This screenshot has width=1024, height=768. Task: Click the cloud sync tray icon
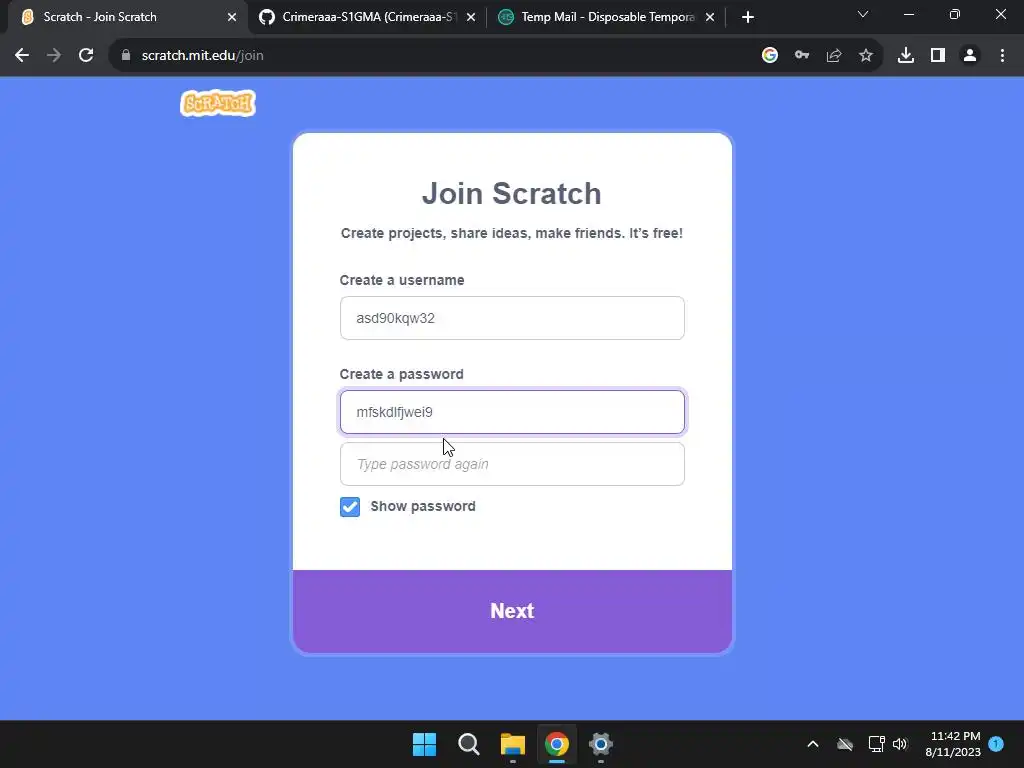[x=845, y=744]
